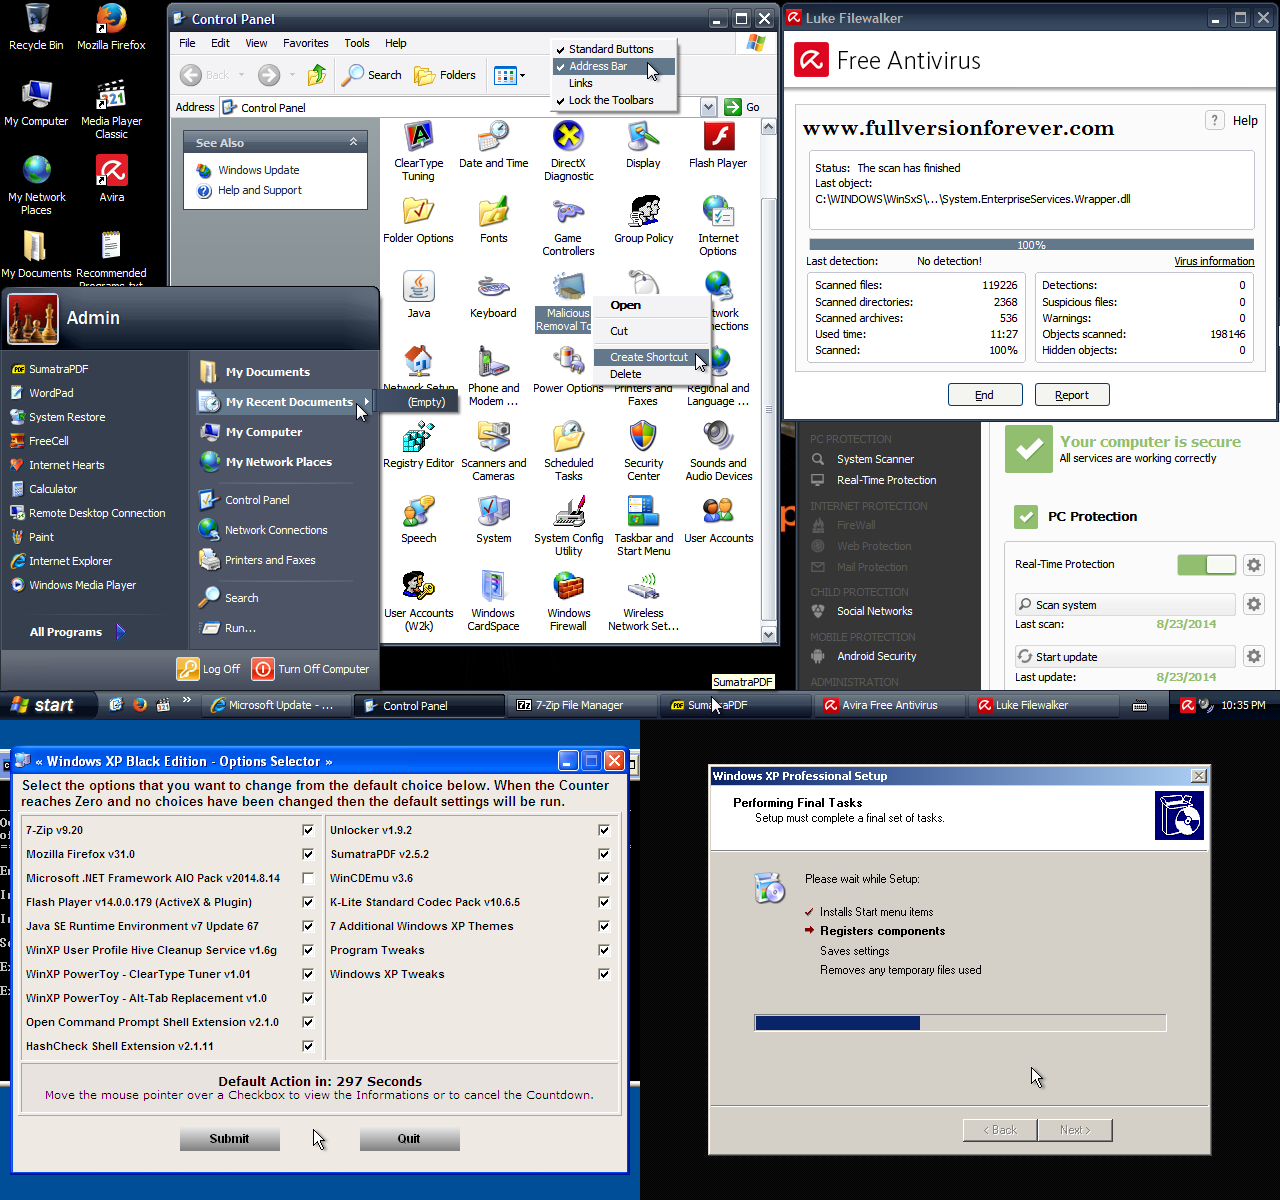Open the Favorites menu in Control Panel
The height and width of the screenshot is (1200, 1280).
(305, 43)
